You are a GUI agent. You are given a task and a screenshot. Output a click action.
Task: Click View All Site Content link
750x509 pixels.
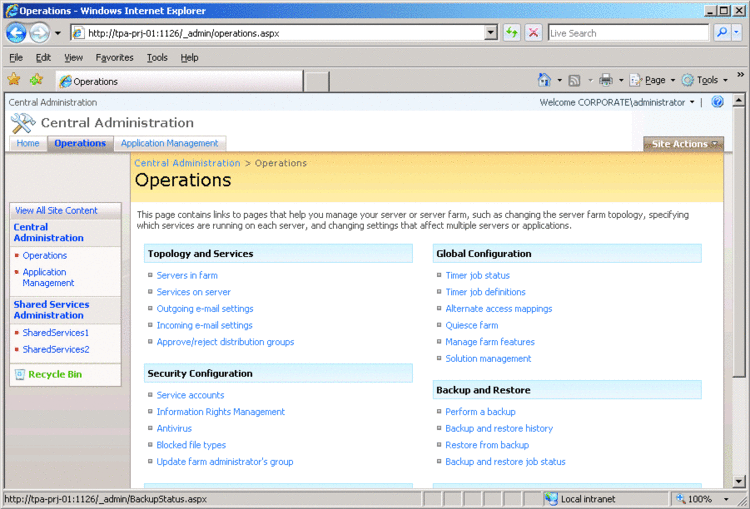[x=56, y=210]
